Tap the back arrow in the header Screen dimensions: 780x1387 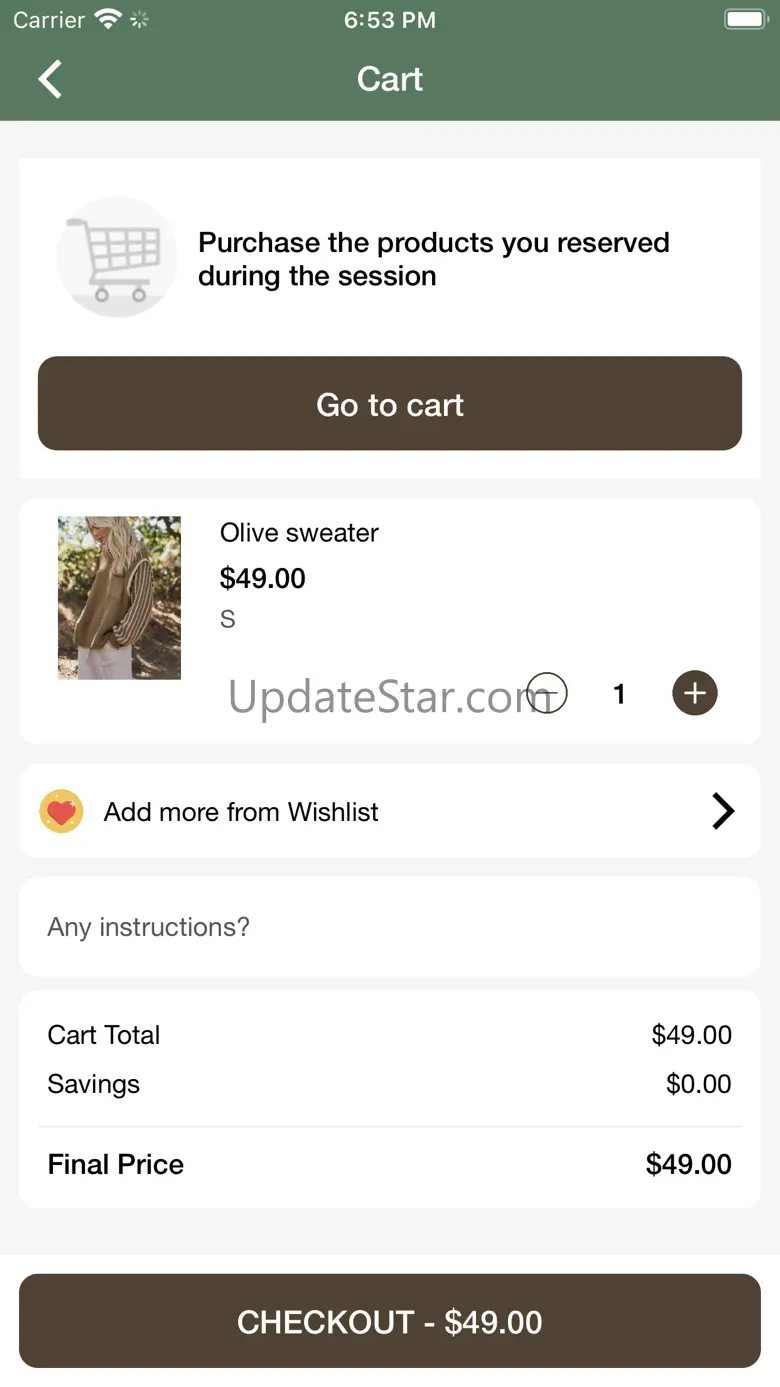[x=50, y=79]
